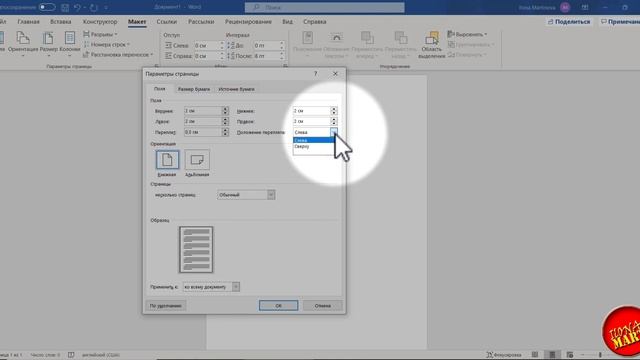The width and height of the screenshot is (640, 360).
Task: Click the Redo icon in title bar
Action: [x=94, y=7]
